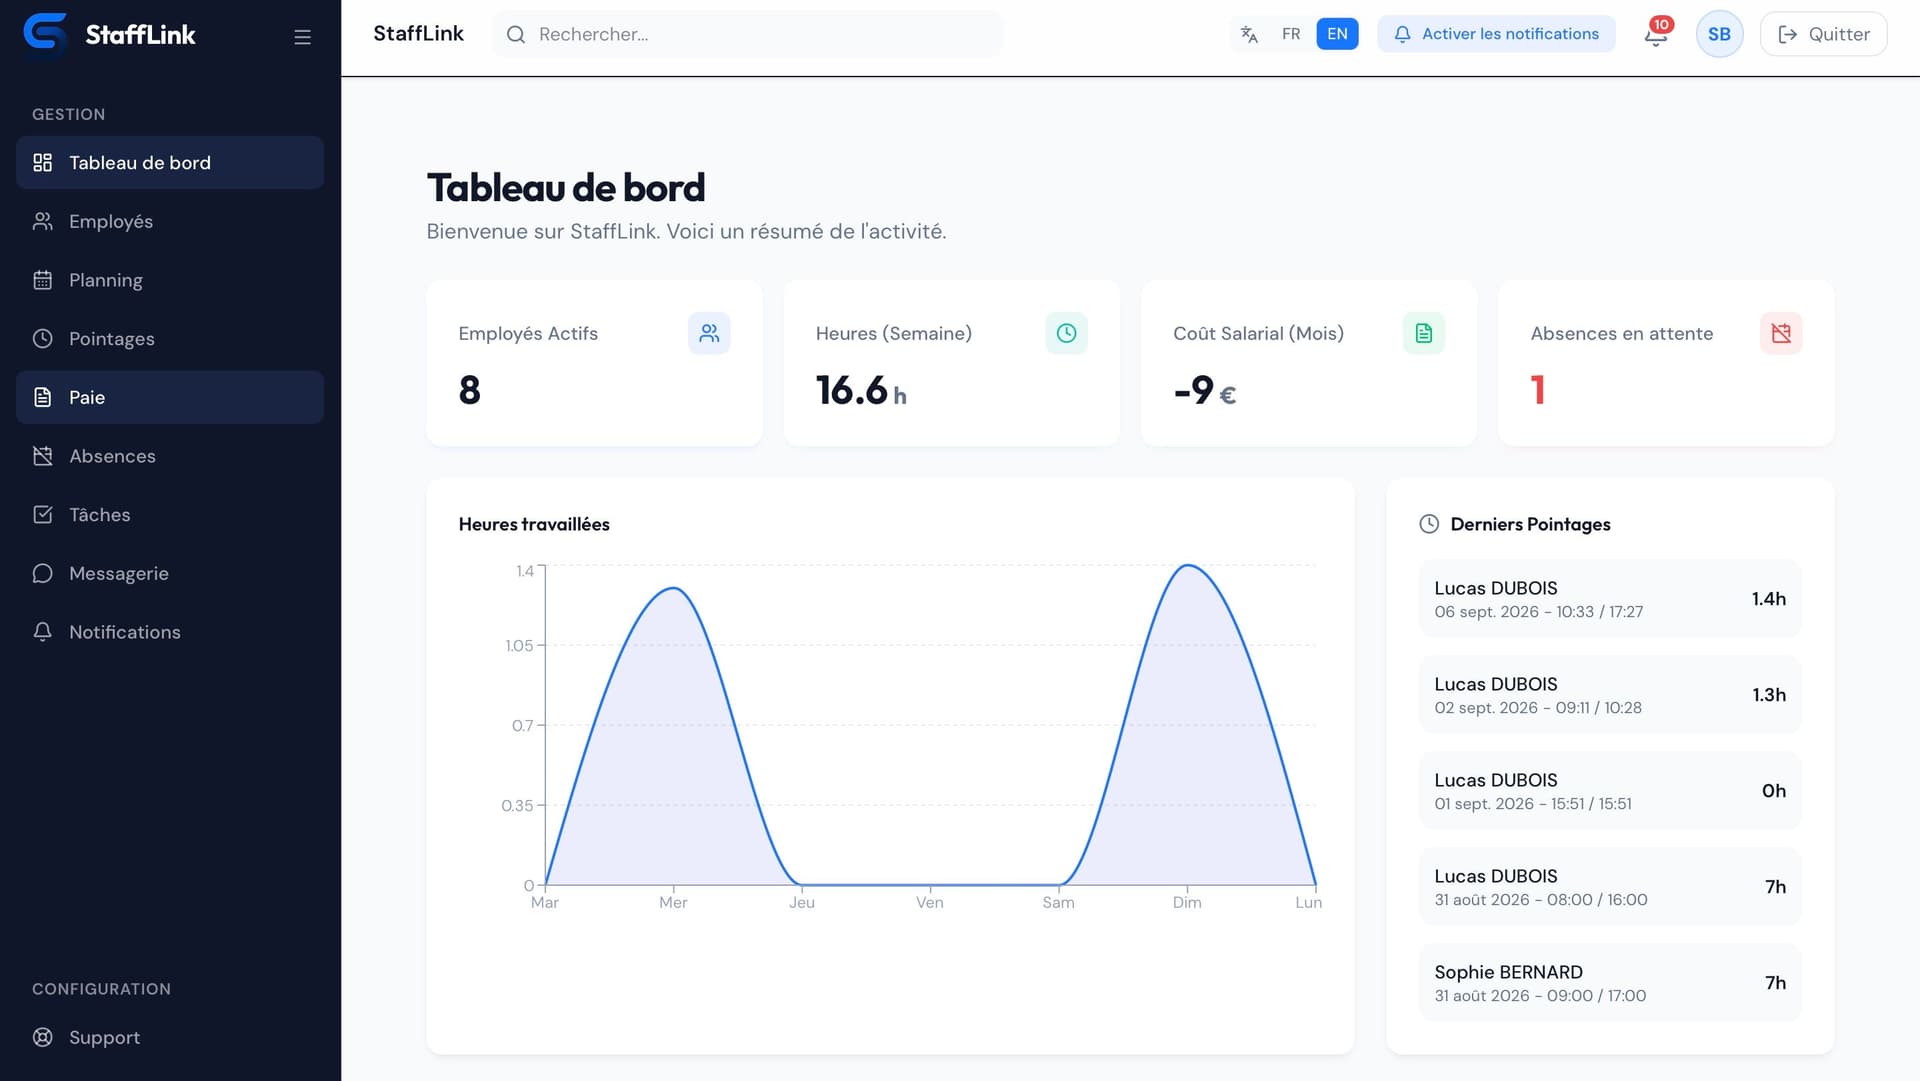Click the Employés people icon in the sidebar
This screenshot has height=1081, width=1920.
(42, 221)
